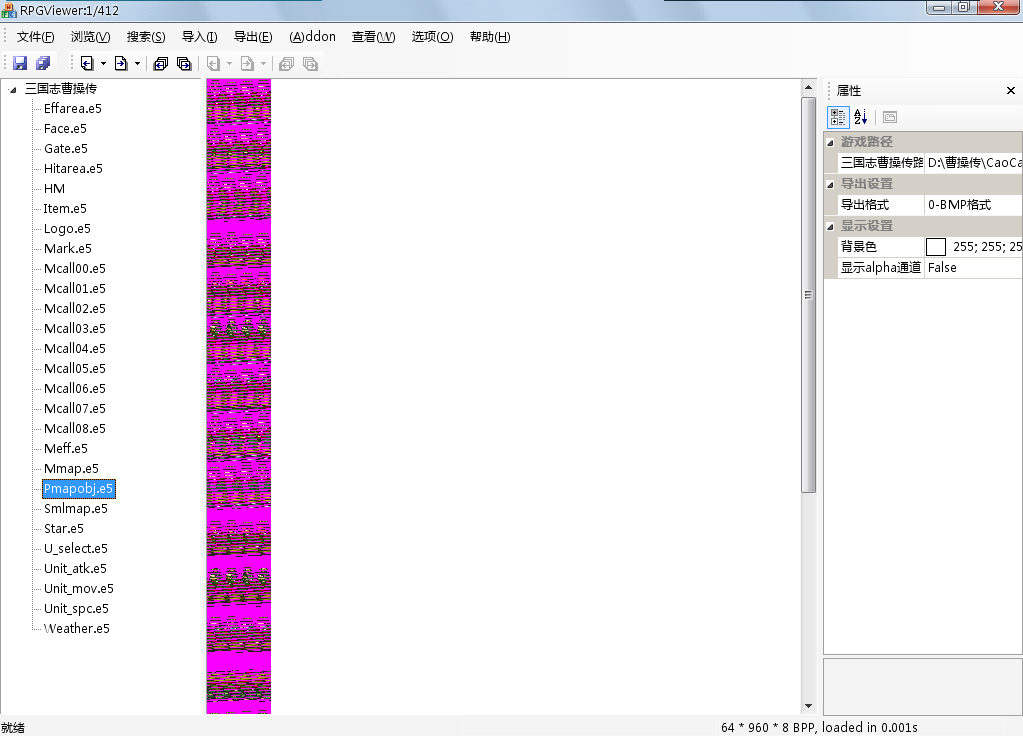1023x736 pixels.
Task: Click the import page icon with left arrow
Action: [x=87, y=63]
